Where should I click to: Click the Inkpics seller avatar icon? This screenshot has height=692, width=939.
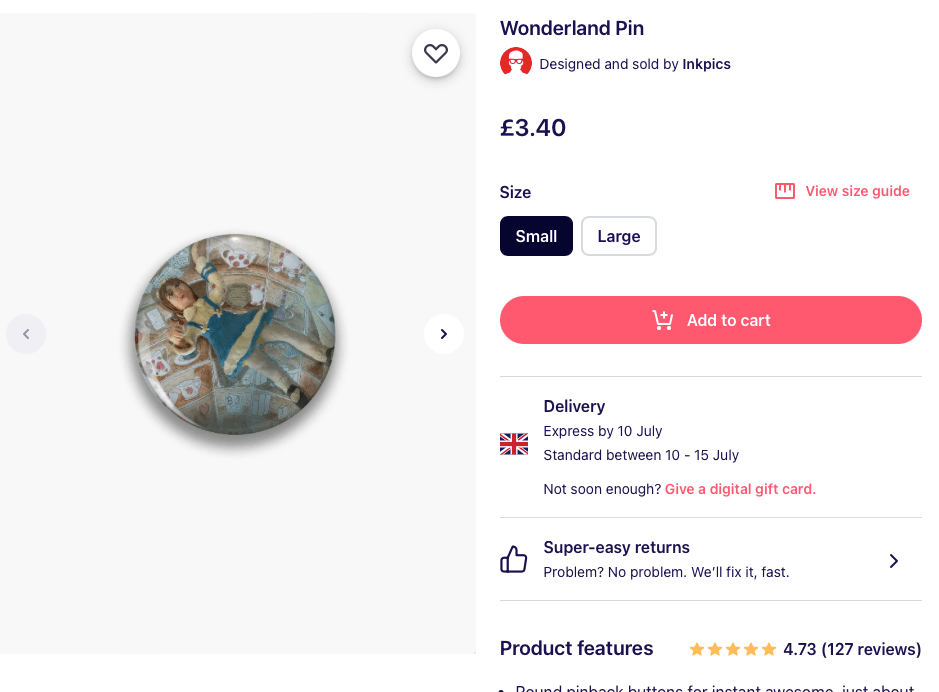516,63
